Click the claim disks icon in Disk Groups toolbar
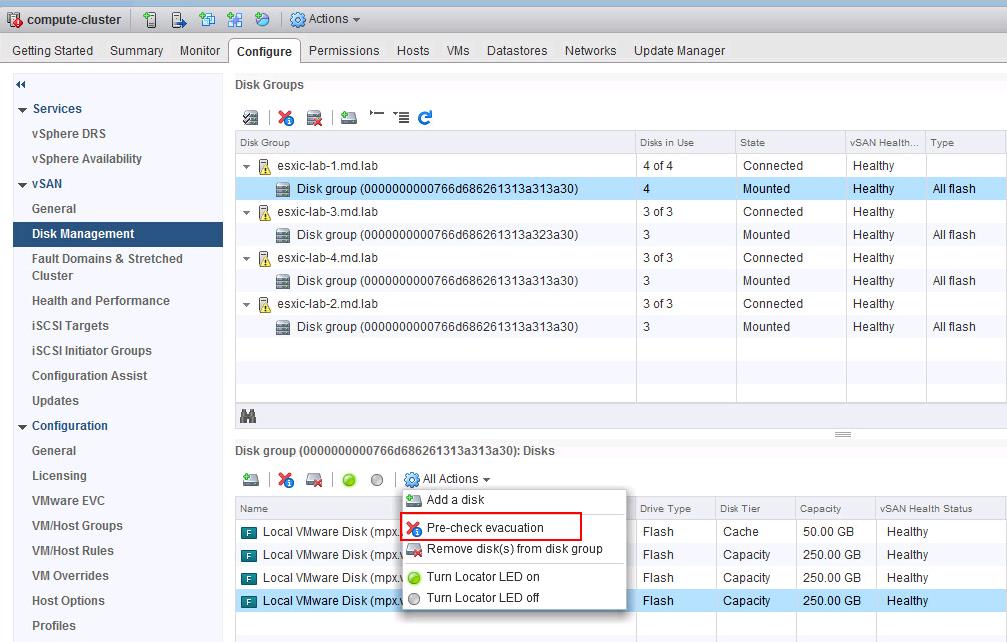This screenshot has width=1007, height=642. pos(250,117)
